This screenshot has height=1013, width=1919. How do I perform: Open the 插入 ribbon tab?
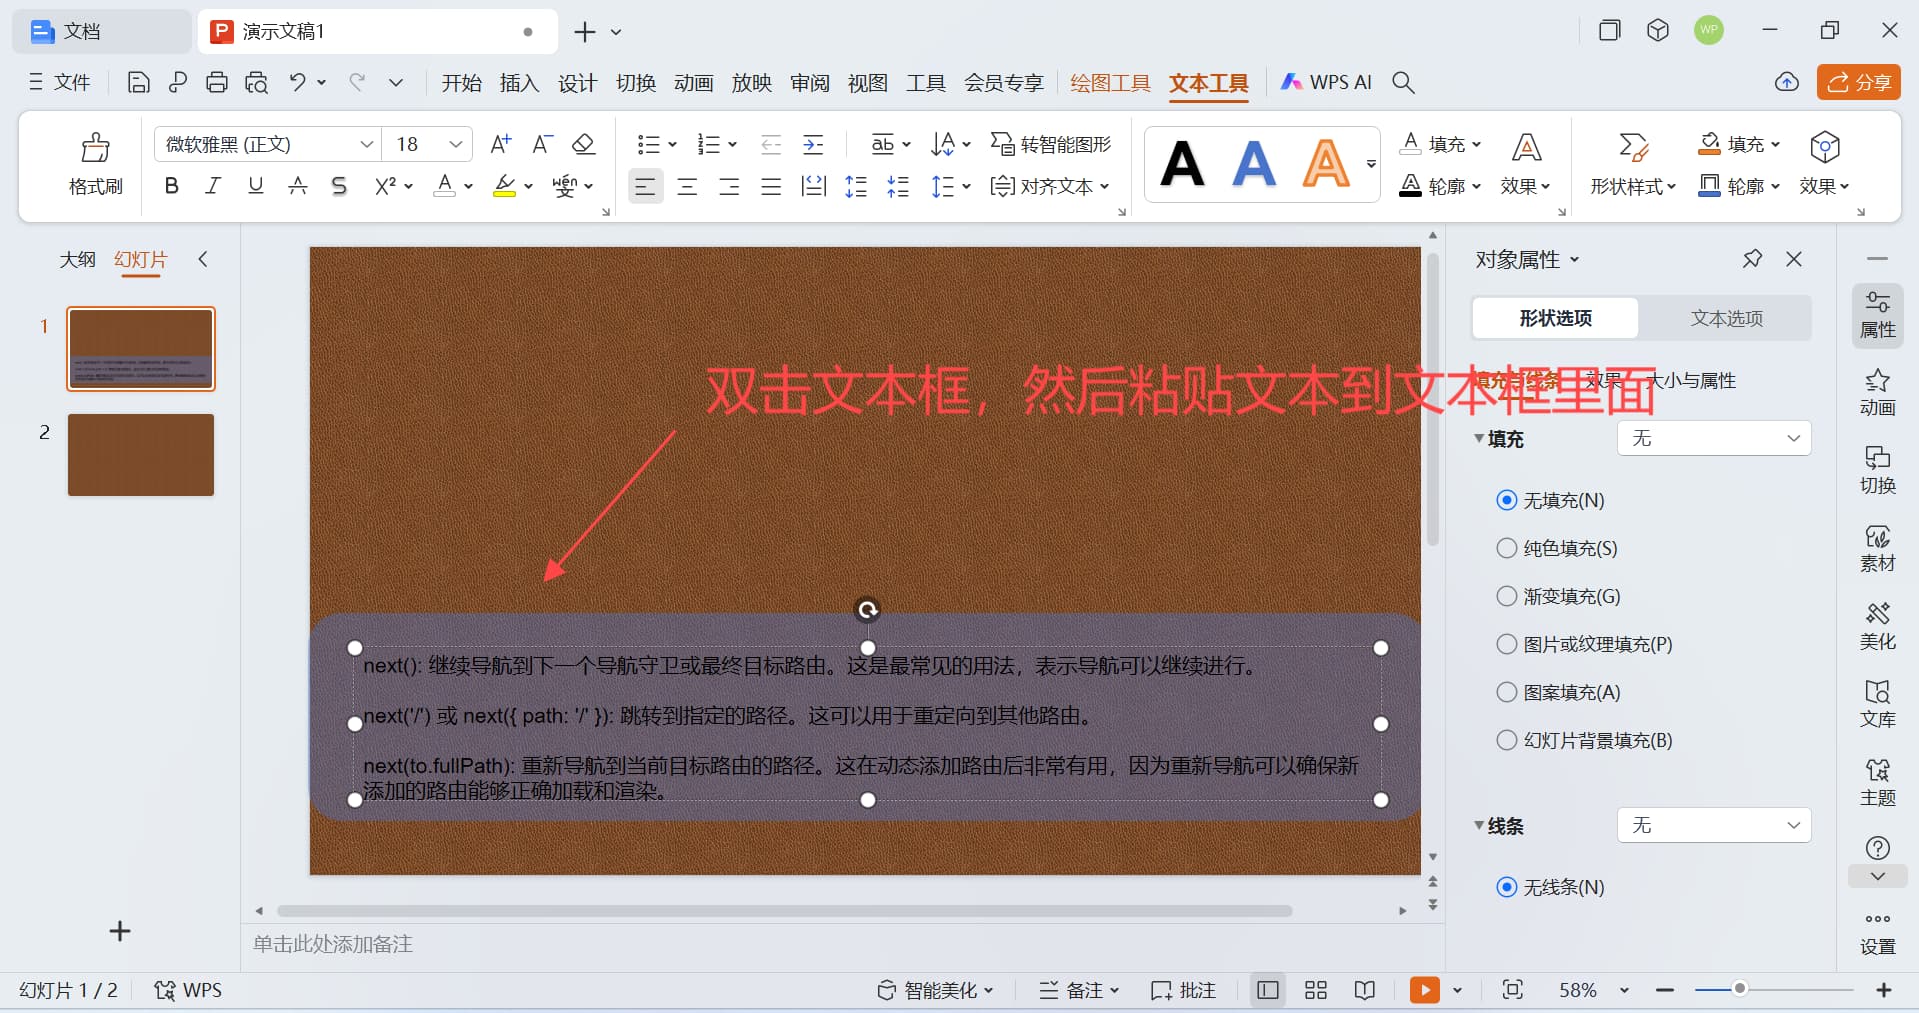click(519, 83)
